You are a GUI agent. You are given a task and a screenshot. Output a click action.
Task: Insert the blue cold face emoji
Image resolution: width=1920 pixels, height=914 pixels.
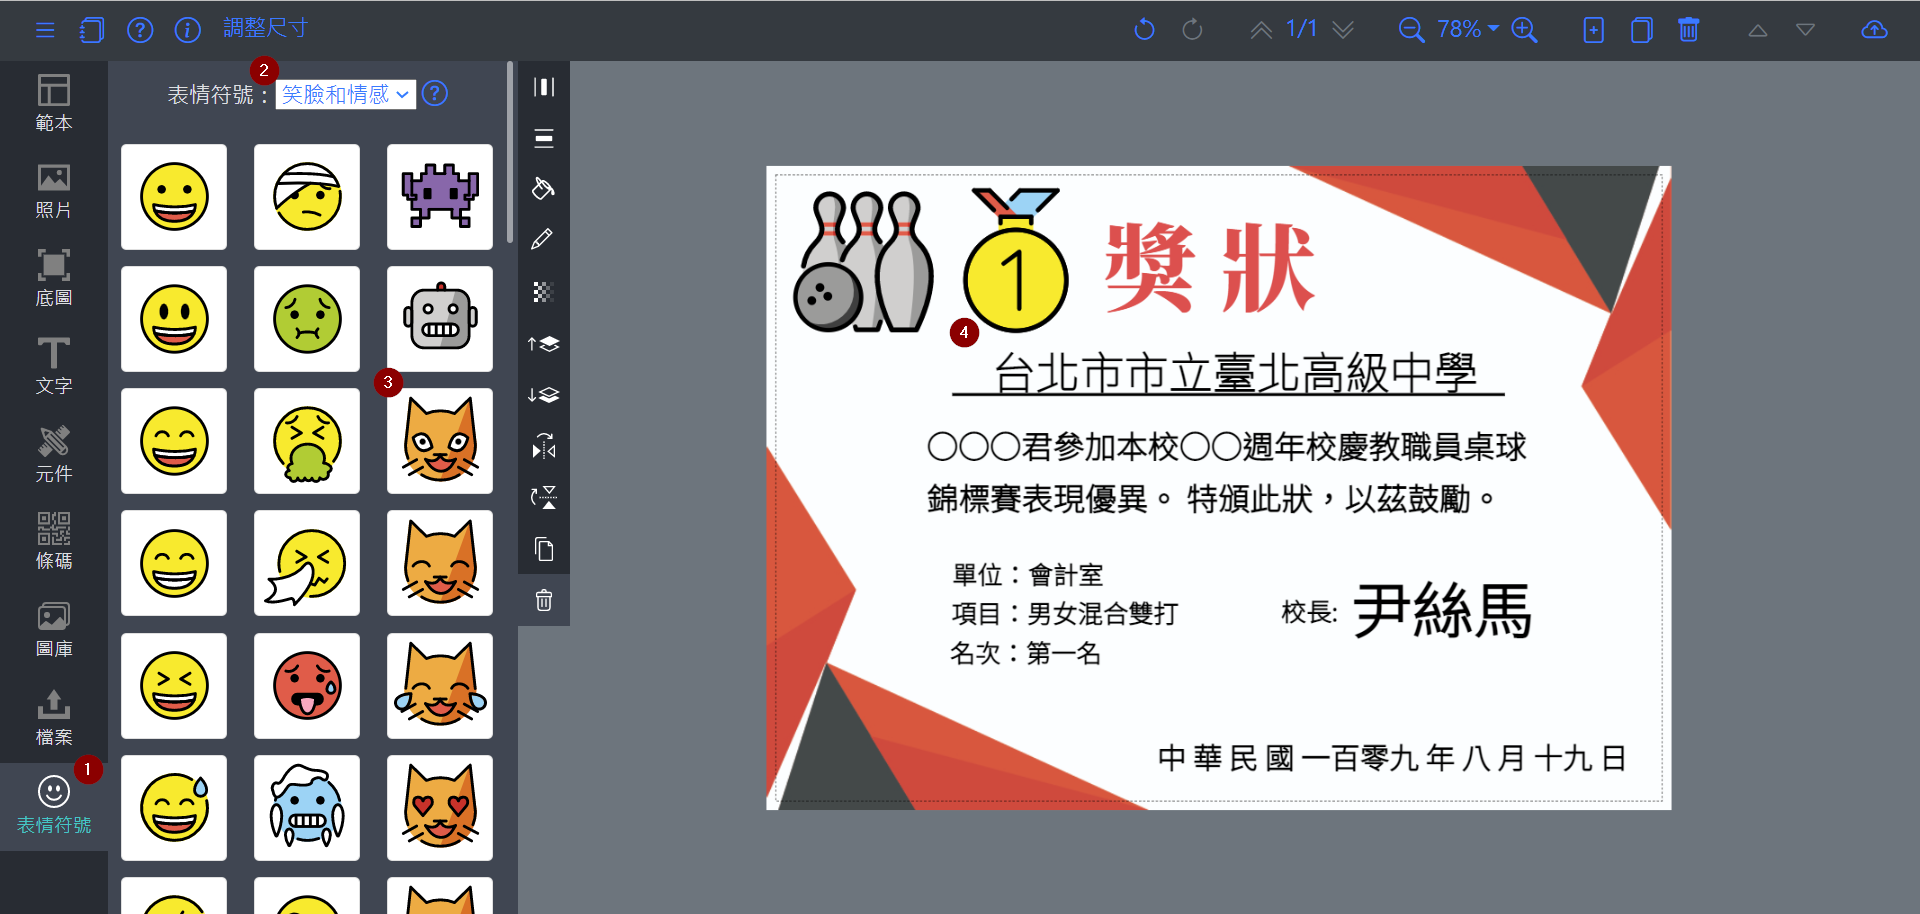coord(307,808)
